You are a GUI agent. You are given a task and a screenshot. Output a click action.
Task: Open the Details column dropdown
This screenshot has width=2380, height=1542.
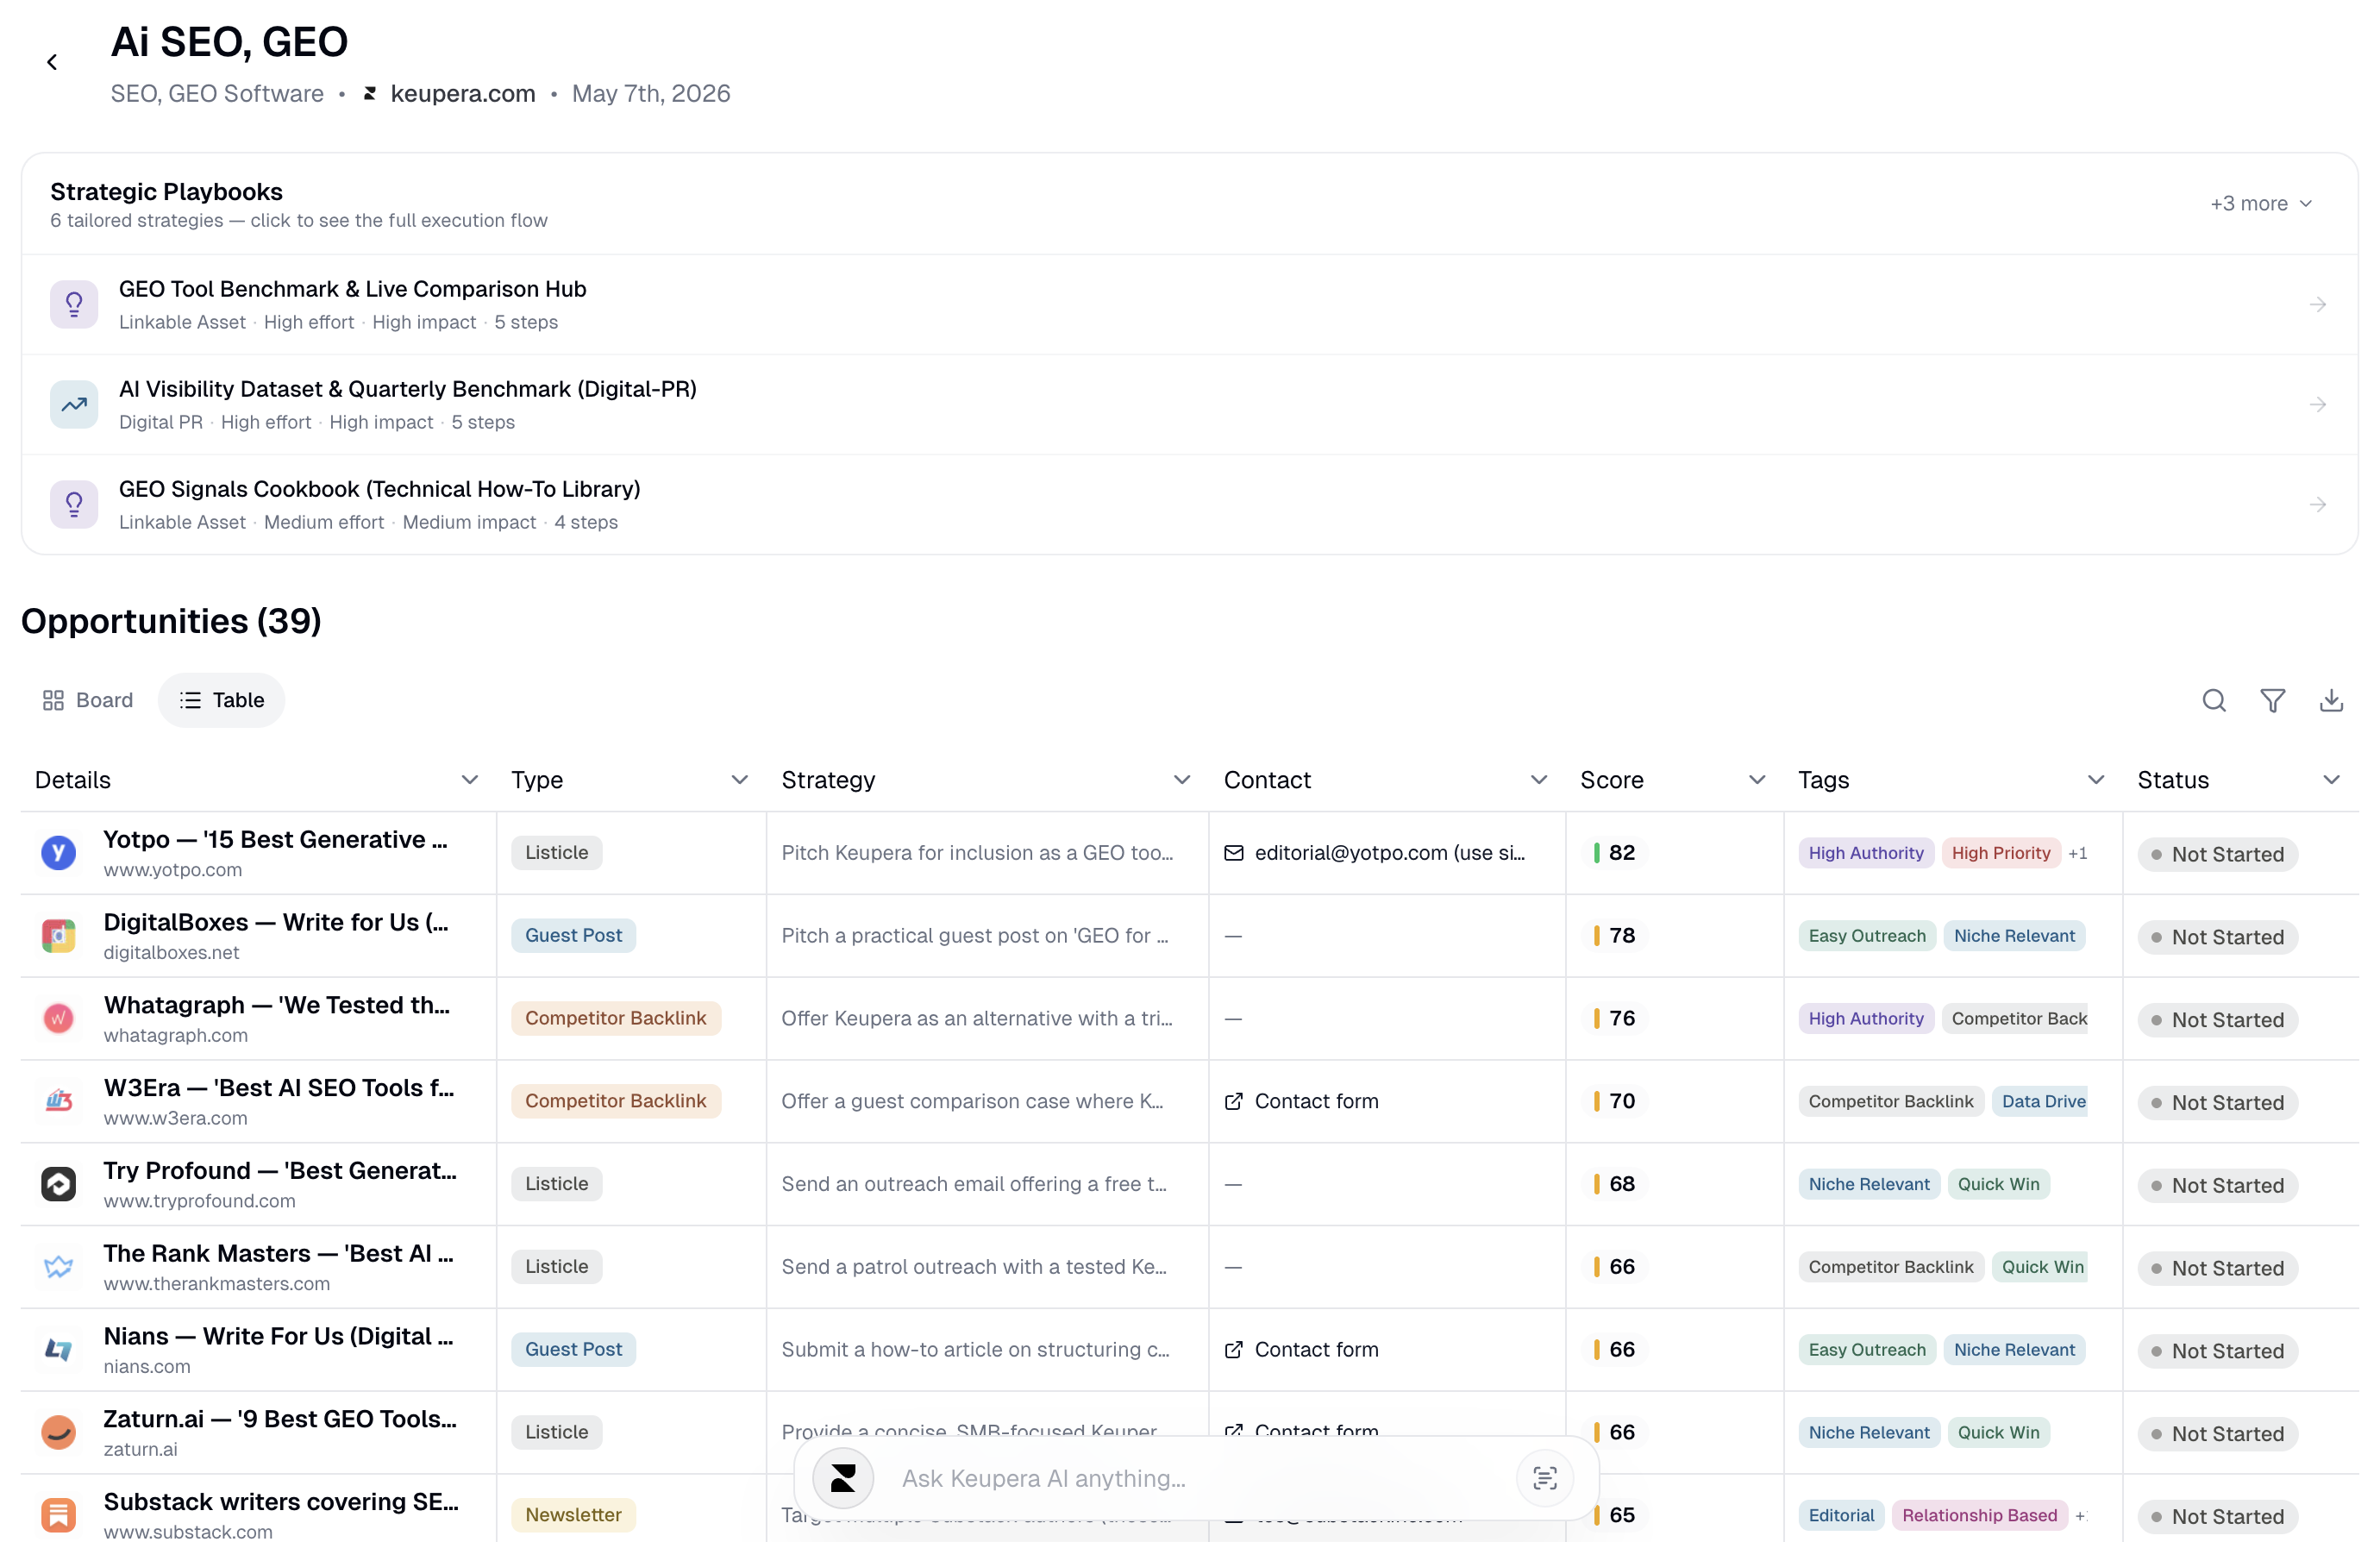click(469, 780)
